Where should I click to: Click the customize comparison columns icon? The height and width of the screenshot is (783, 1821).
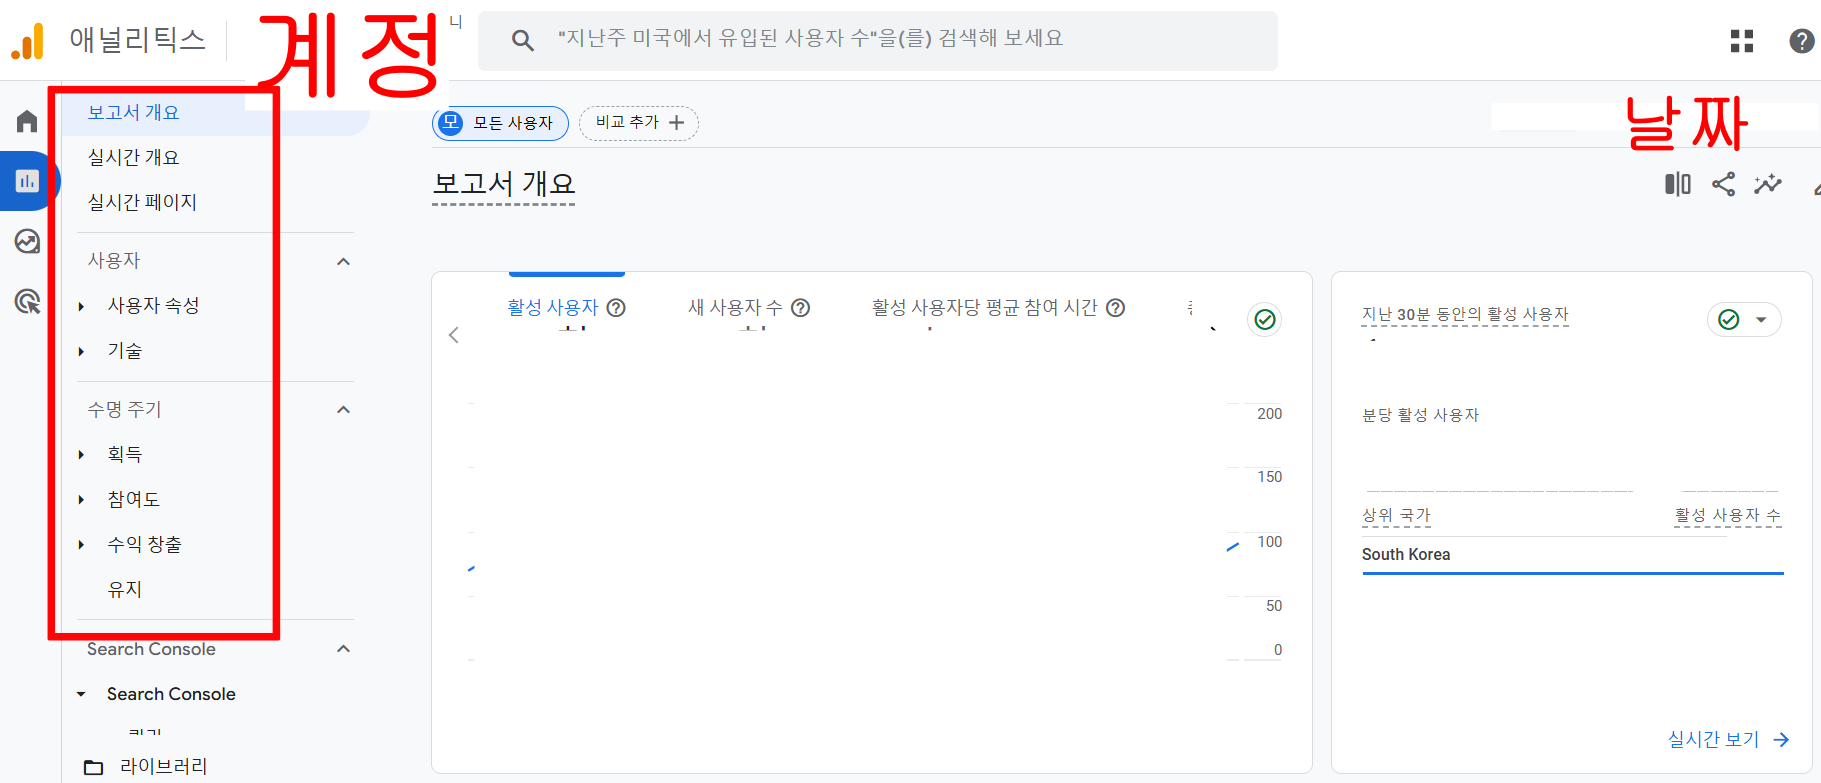1678,184
